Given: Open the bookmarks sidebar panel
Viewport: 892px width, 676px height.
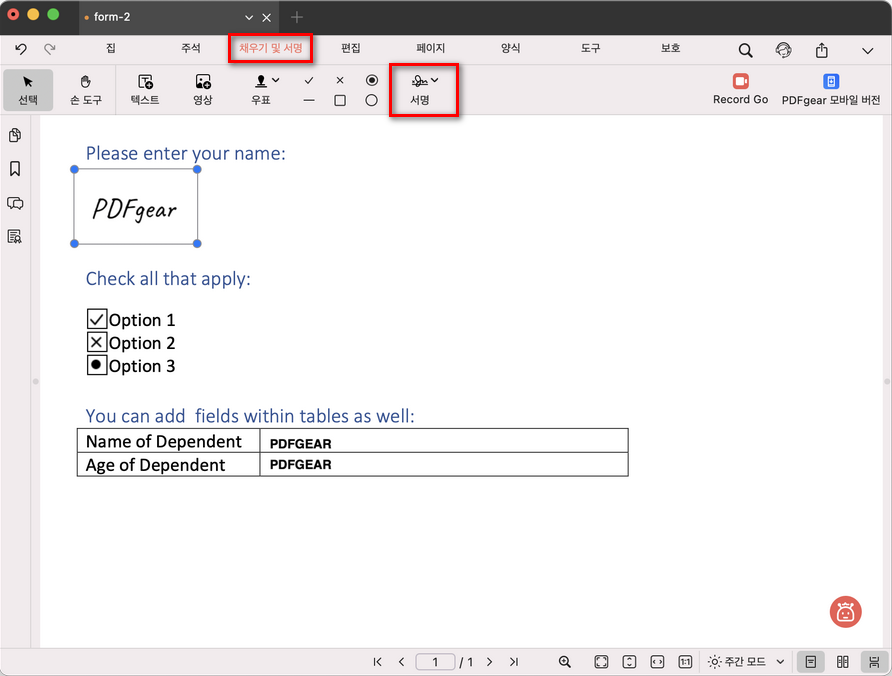Looking at the screenshot, I should pos(15,169).
